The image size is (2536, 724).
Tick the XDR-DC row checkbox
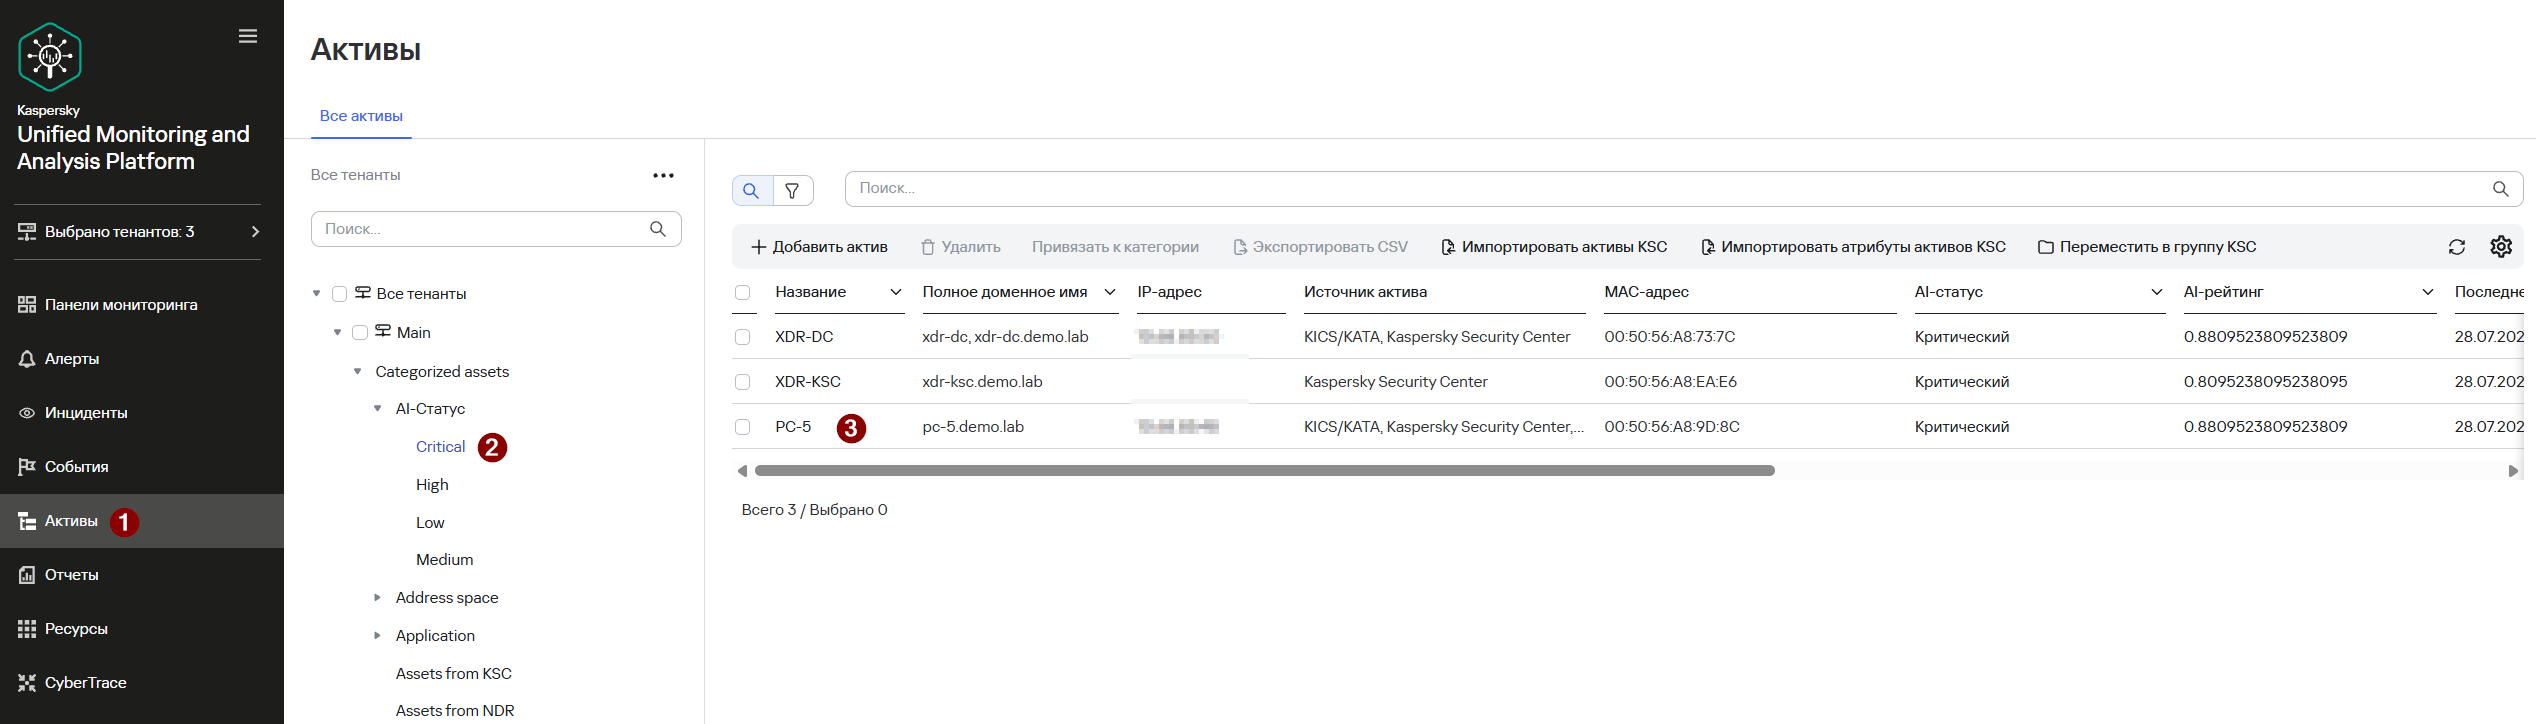[742, 337]
